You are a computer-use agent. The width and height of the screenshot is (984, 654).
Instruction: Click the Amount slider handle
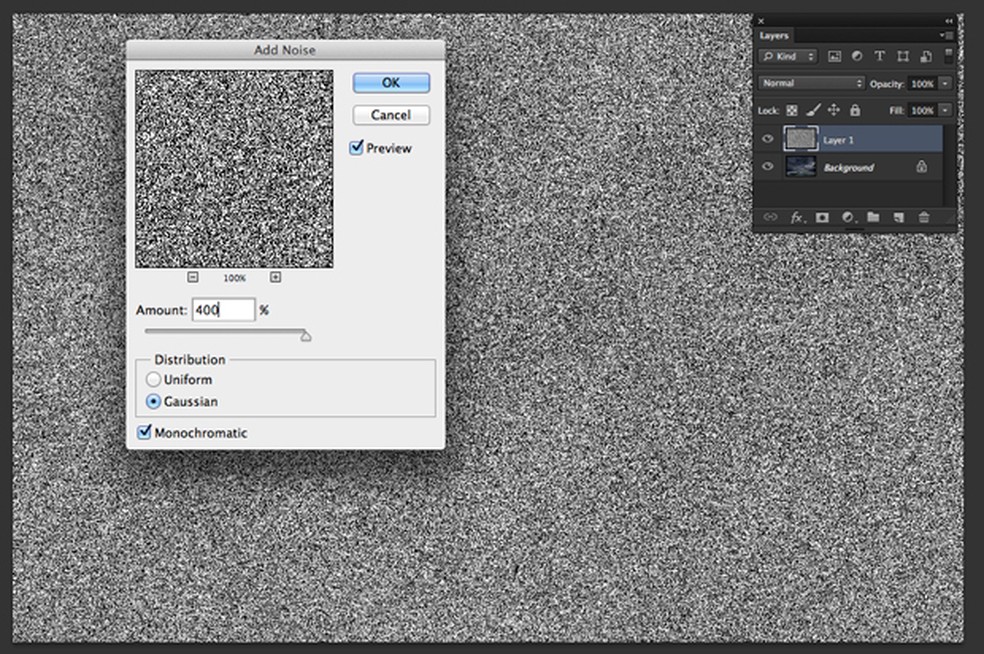tap(306, 336)
